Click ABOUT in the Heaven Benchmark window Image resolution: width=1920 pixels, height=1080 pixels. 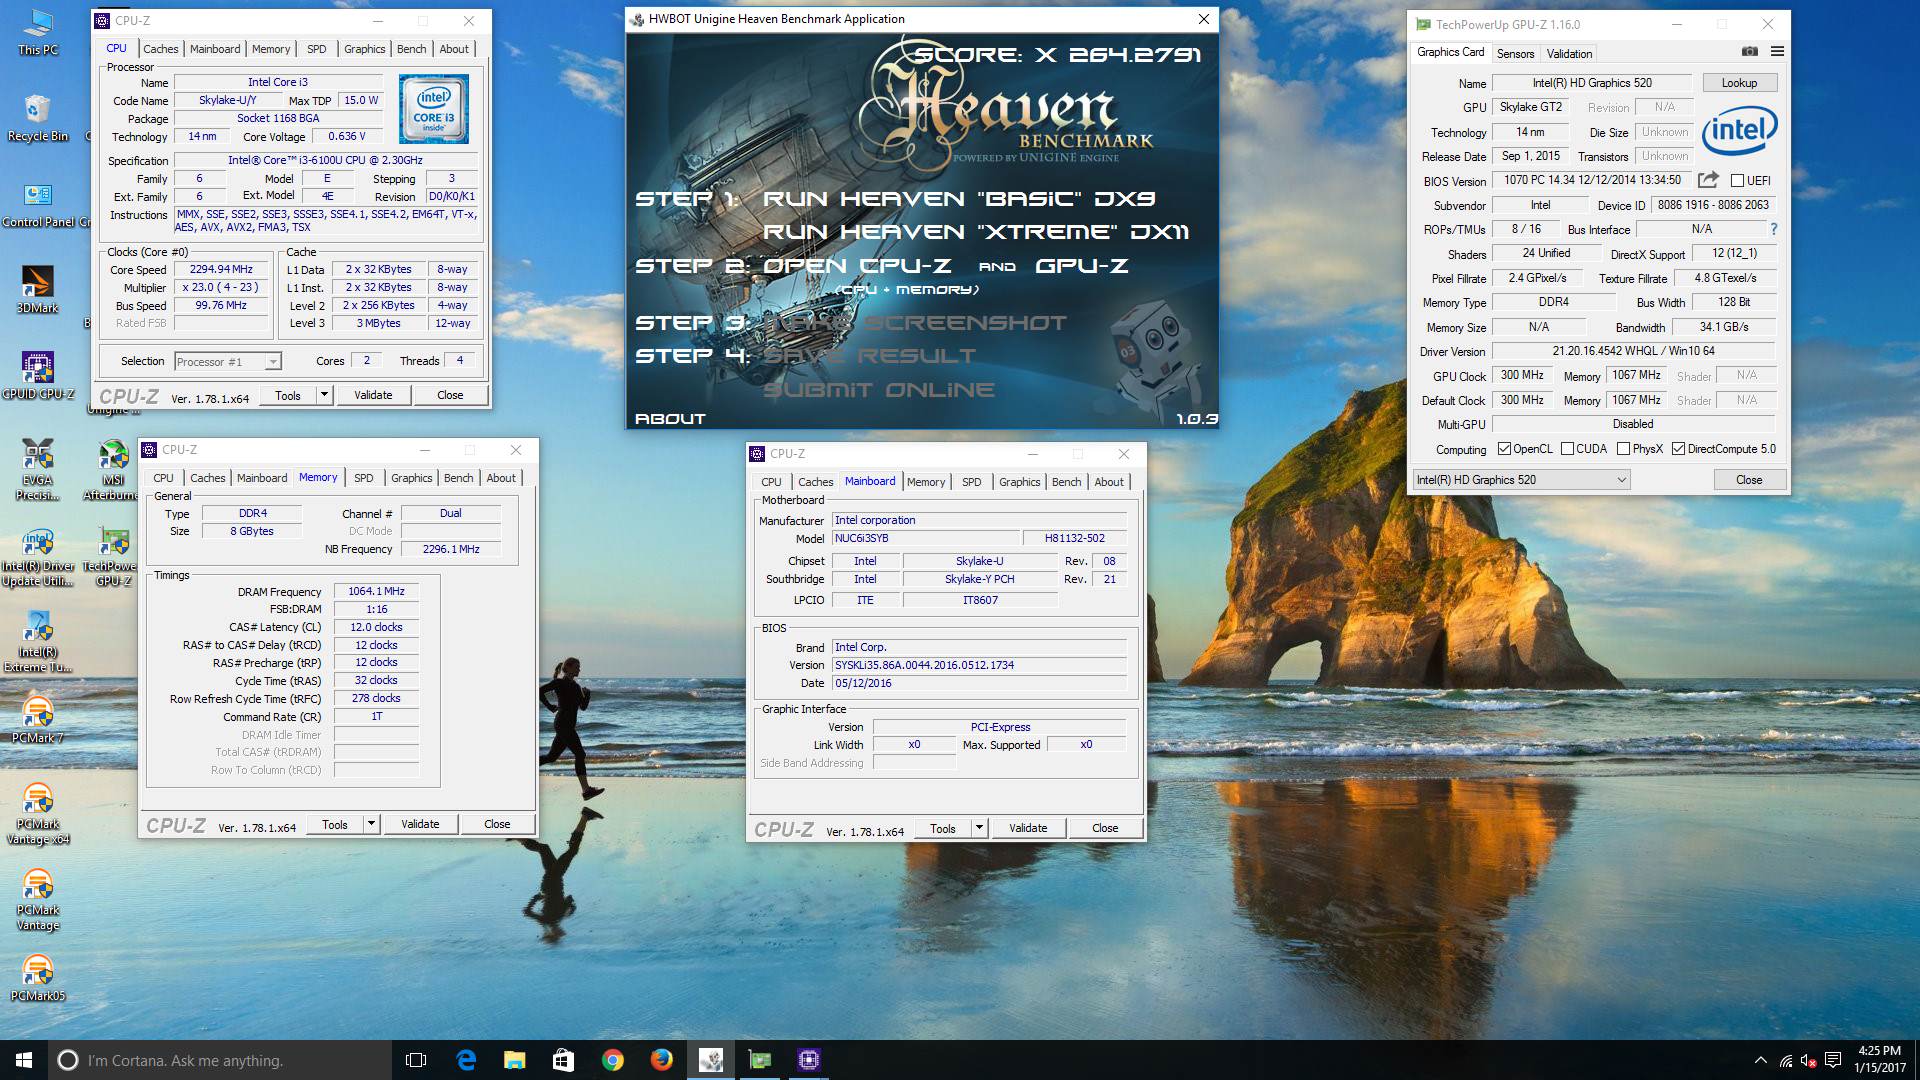pos(670,419)
